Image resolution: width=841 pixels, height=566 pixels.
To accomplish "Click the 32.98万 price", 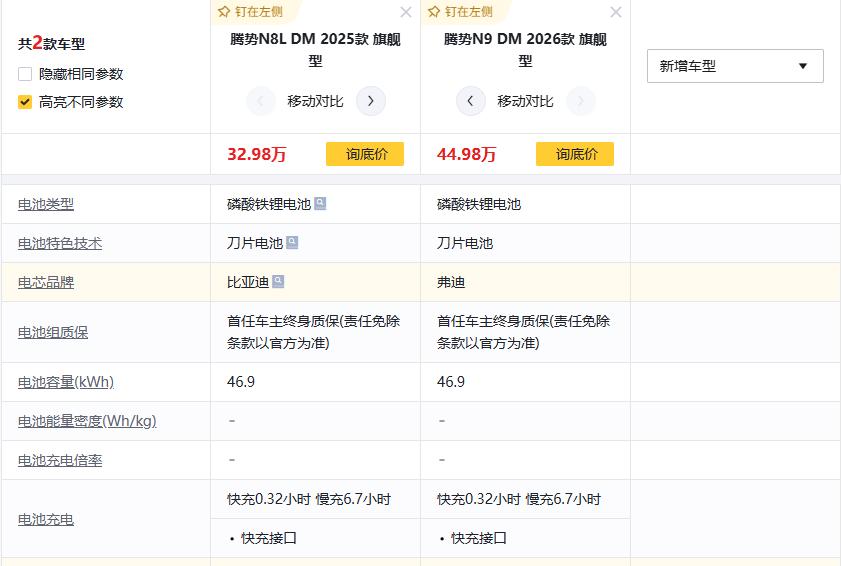I will 257,155.
